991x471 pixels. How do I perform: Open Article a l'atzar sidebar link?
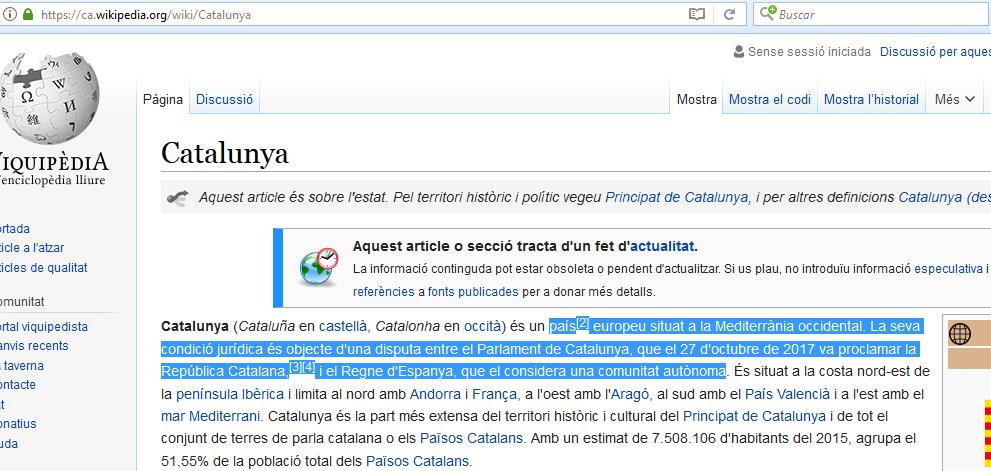(32, 248)
